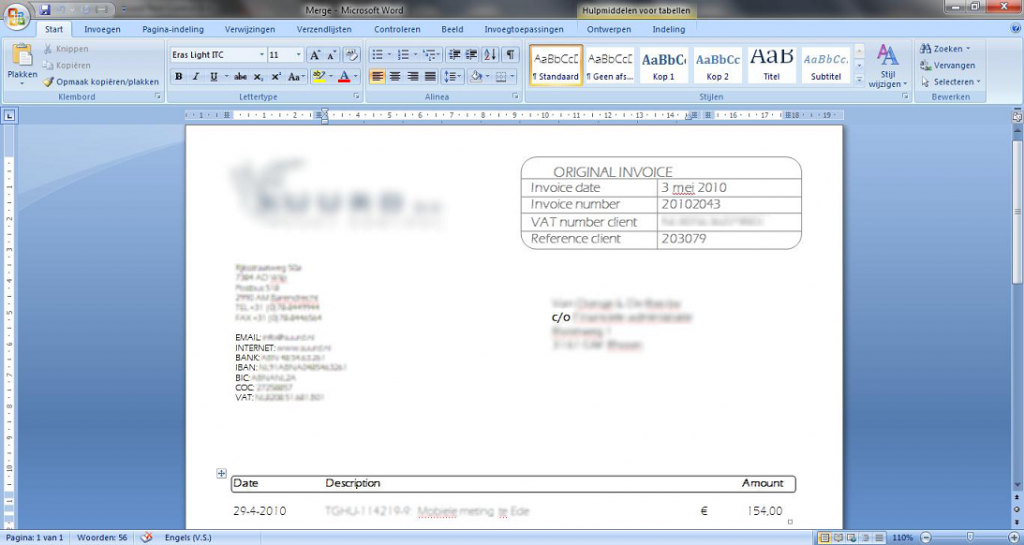Screen dimensions: 1024x545
Task: Click the text highlight color button
Action: (318, 76)
